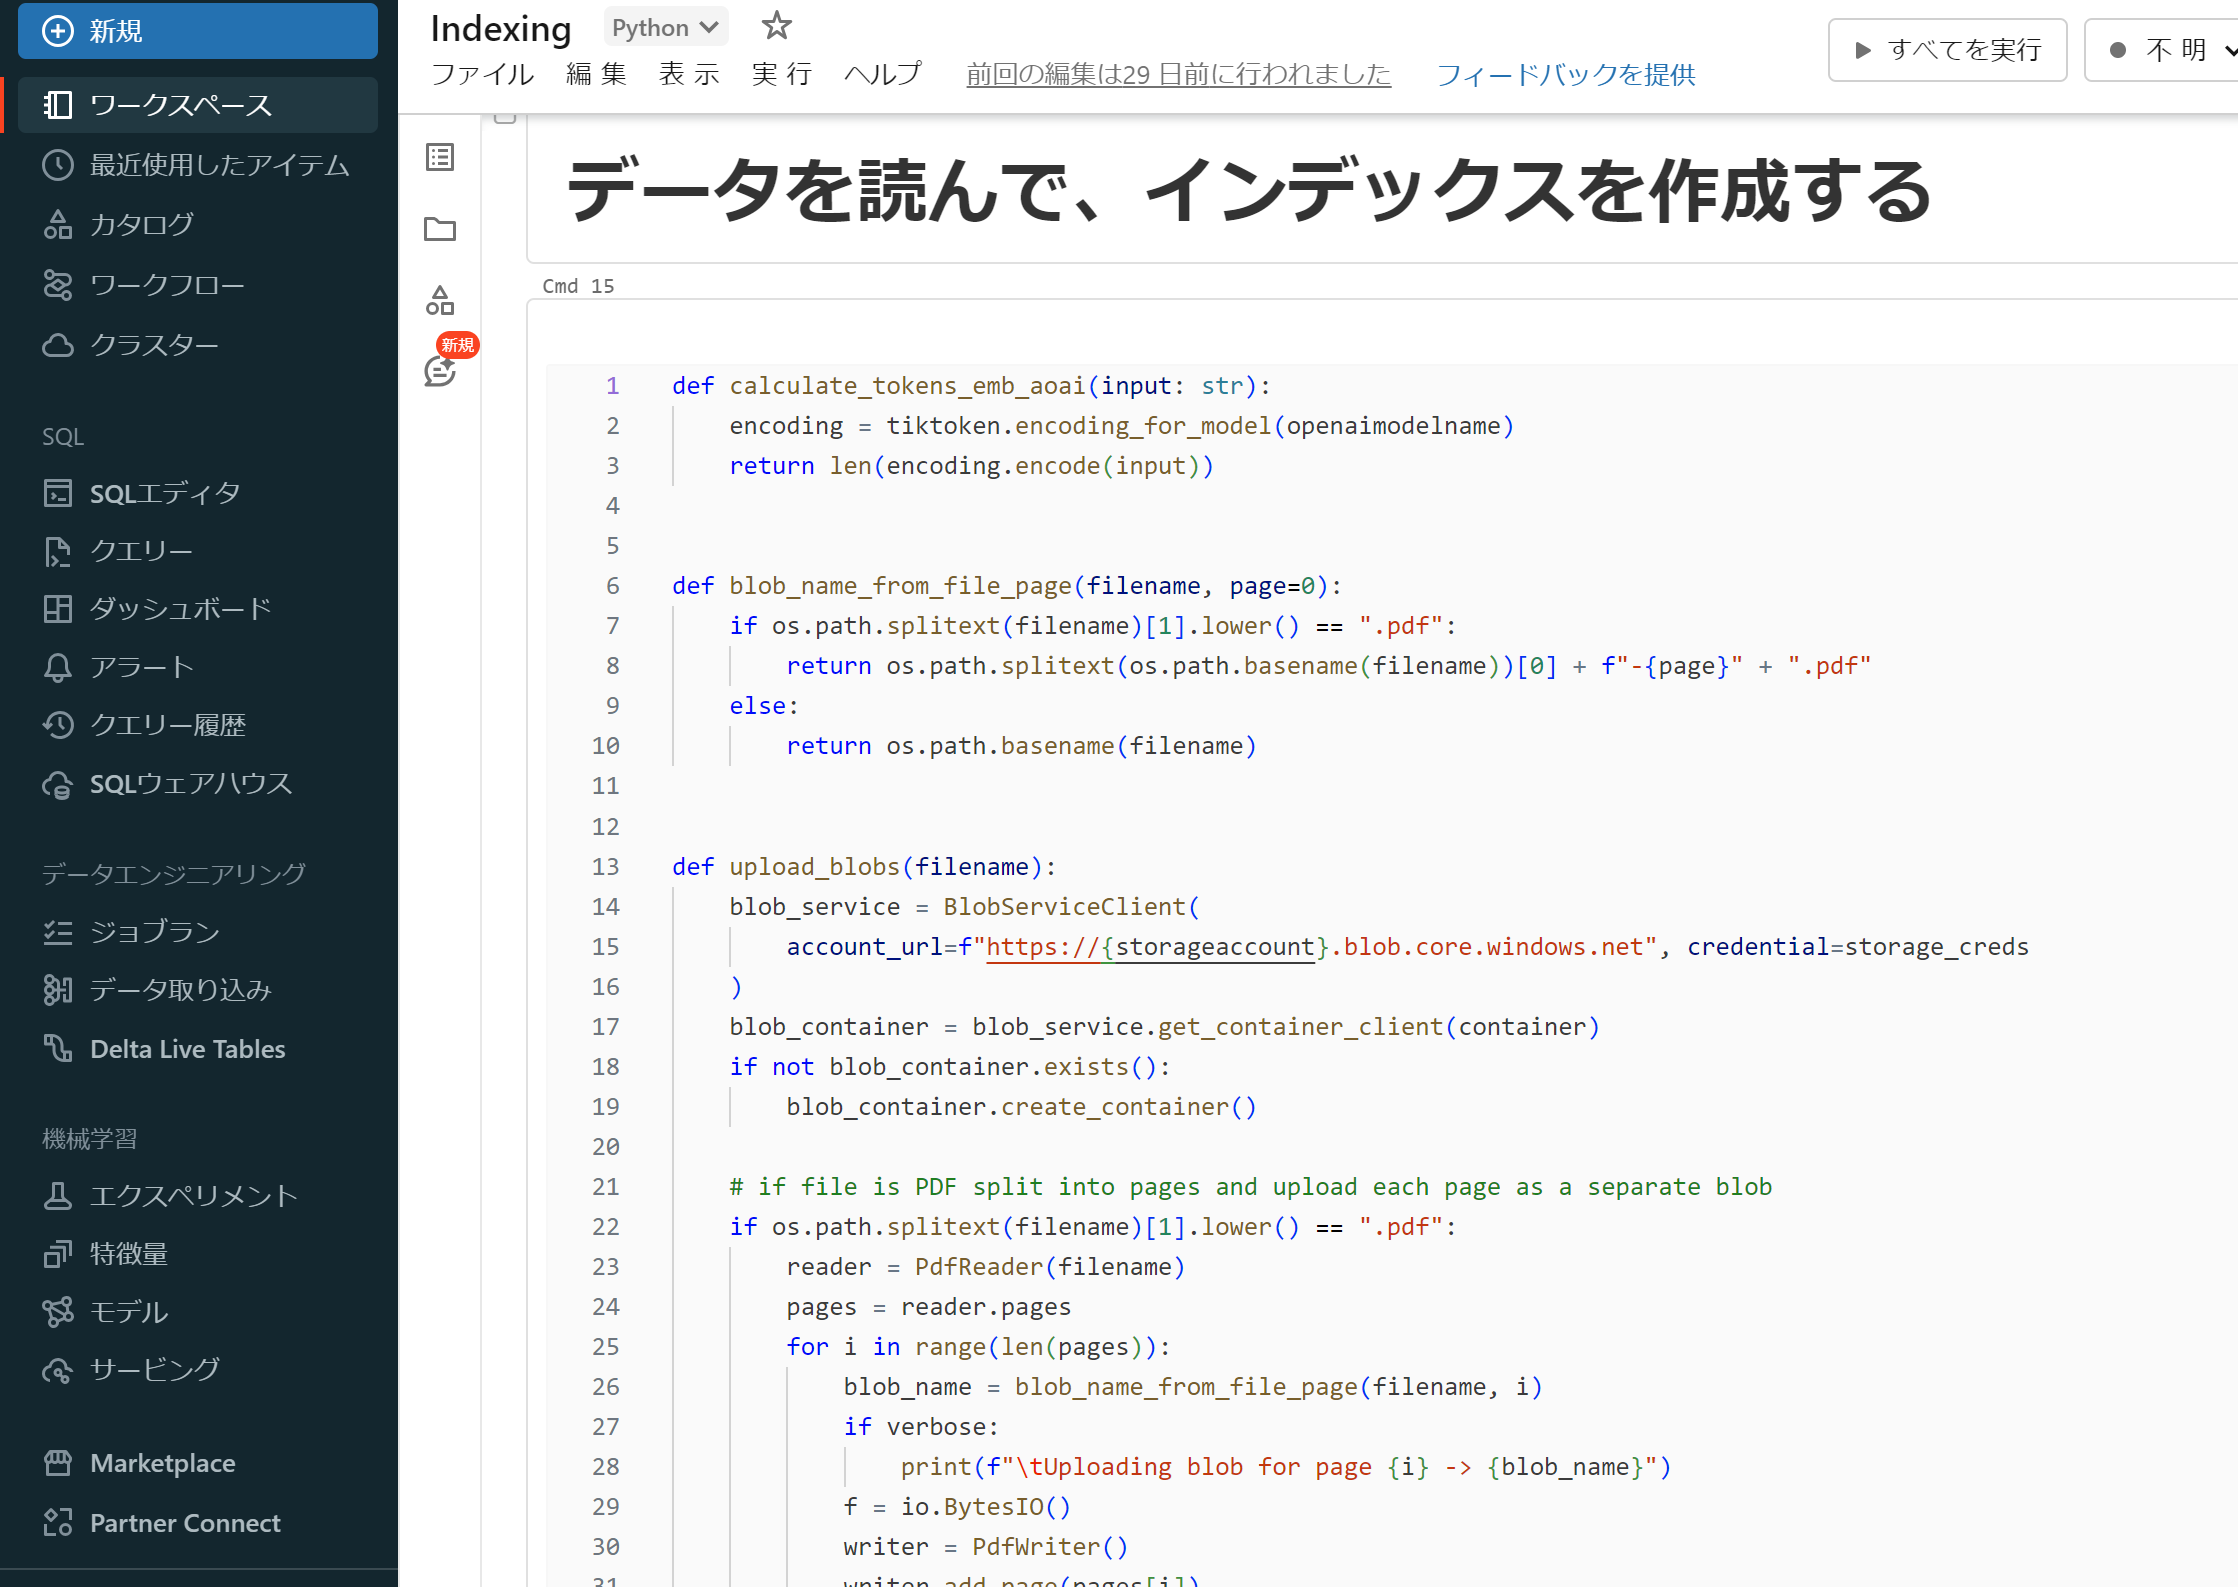
Task: Click the notebook title Indexing
Action: click(x=500, y=28)
